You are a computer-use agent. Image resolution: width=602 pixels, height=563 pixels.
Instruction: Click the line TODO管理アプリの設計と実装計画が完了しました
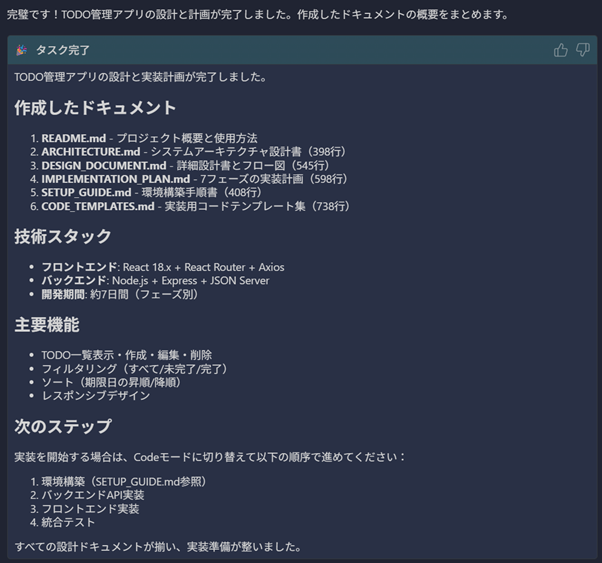[141, 77]
